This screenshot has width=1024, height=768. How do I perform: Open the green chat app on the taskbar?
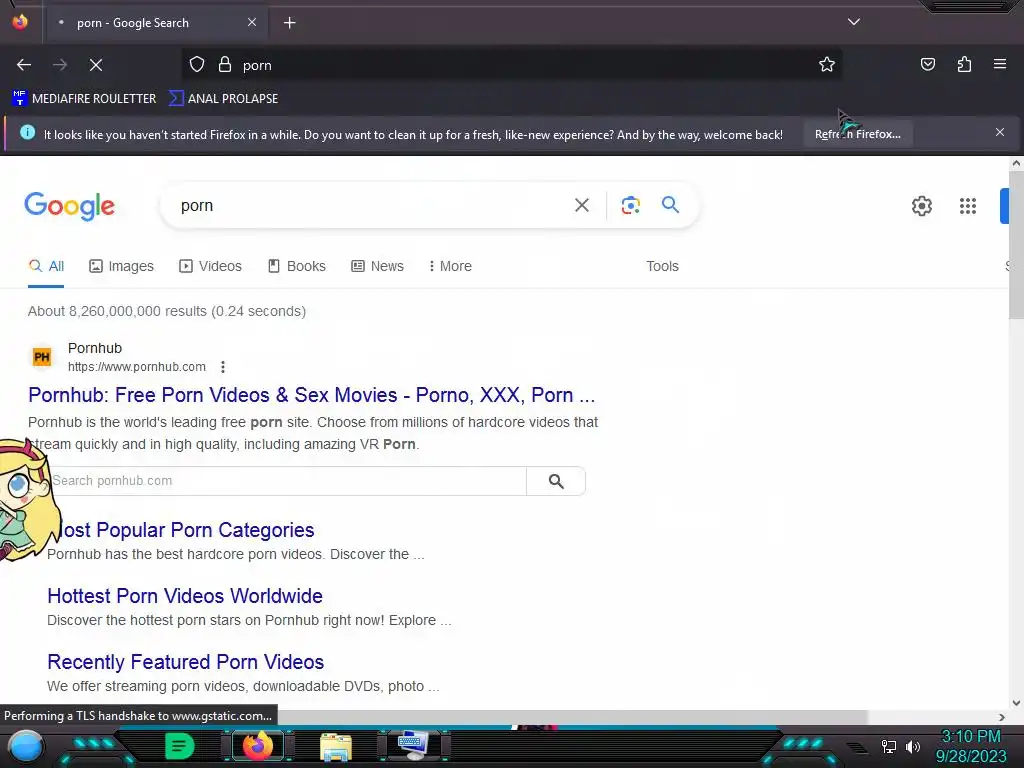180,746
